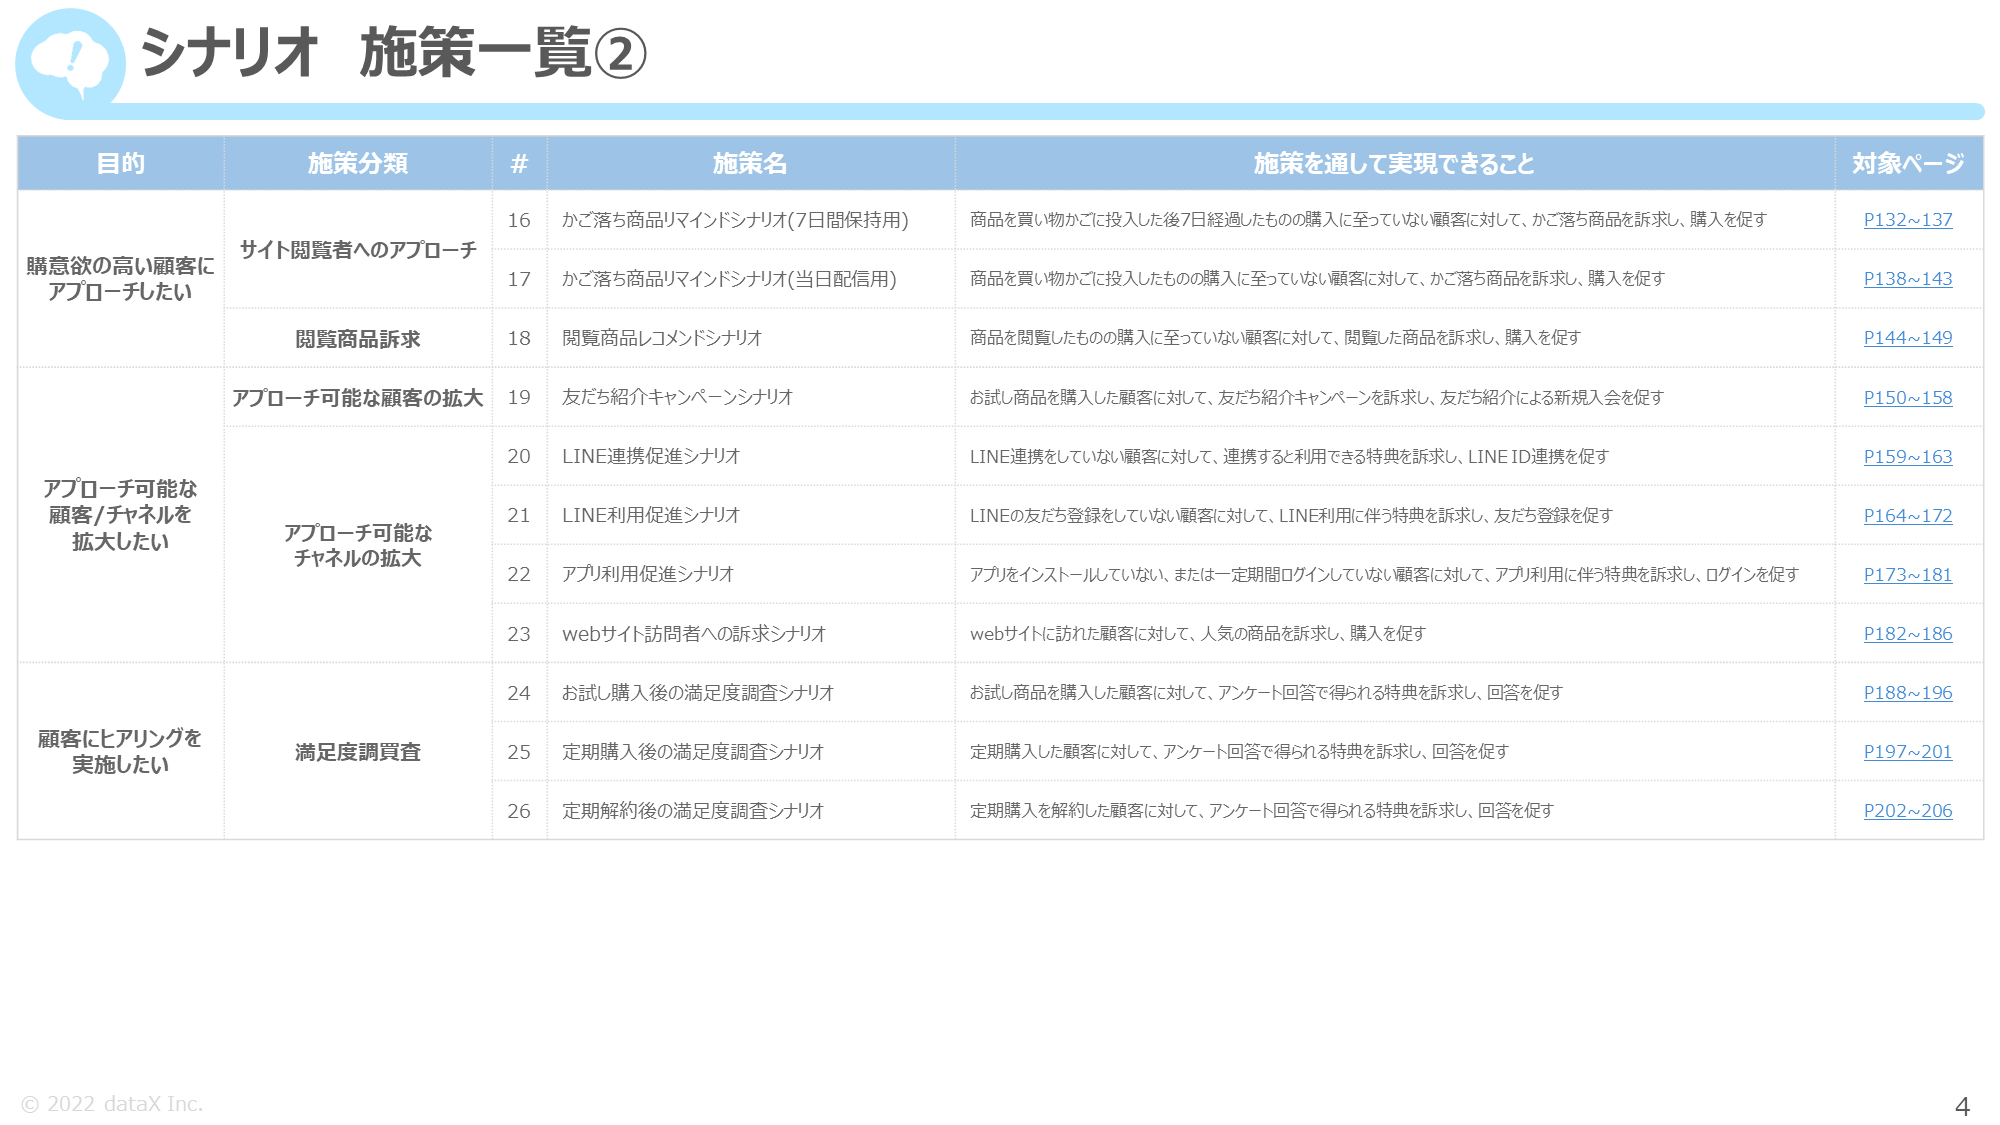
Task: Select アプリ利用促進シナリオ cell
Action: (750, 574)
